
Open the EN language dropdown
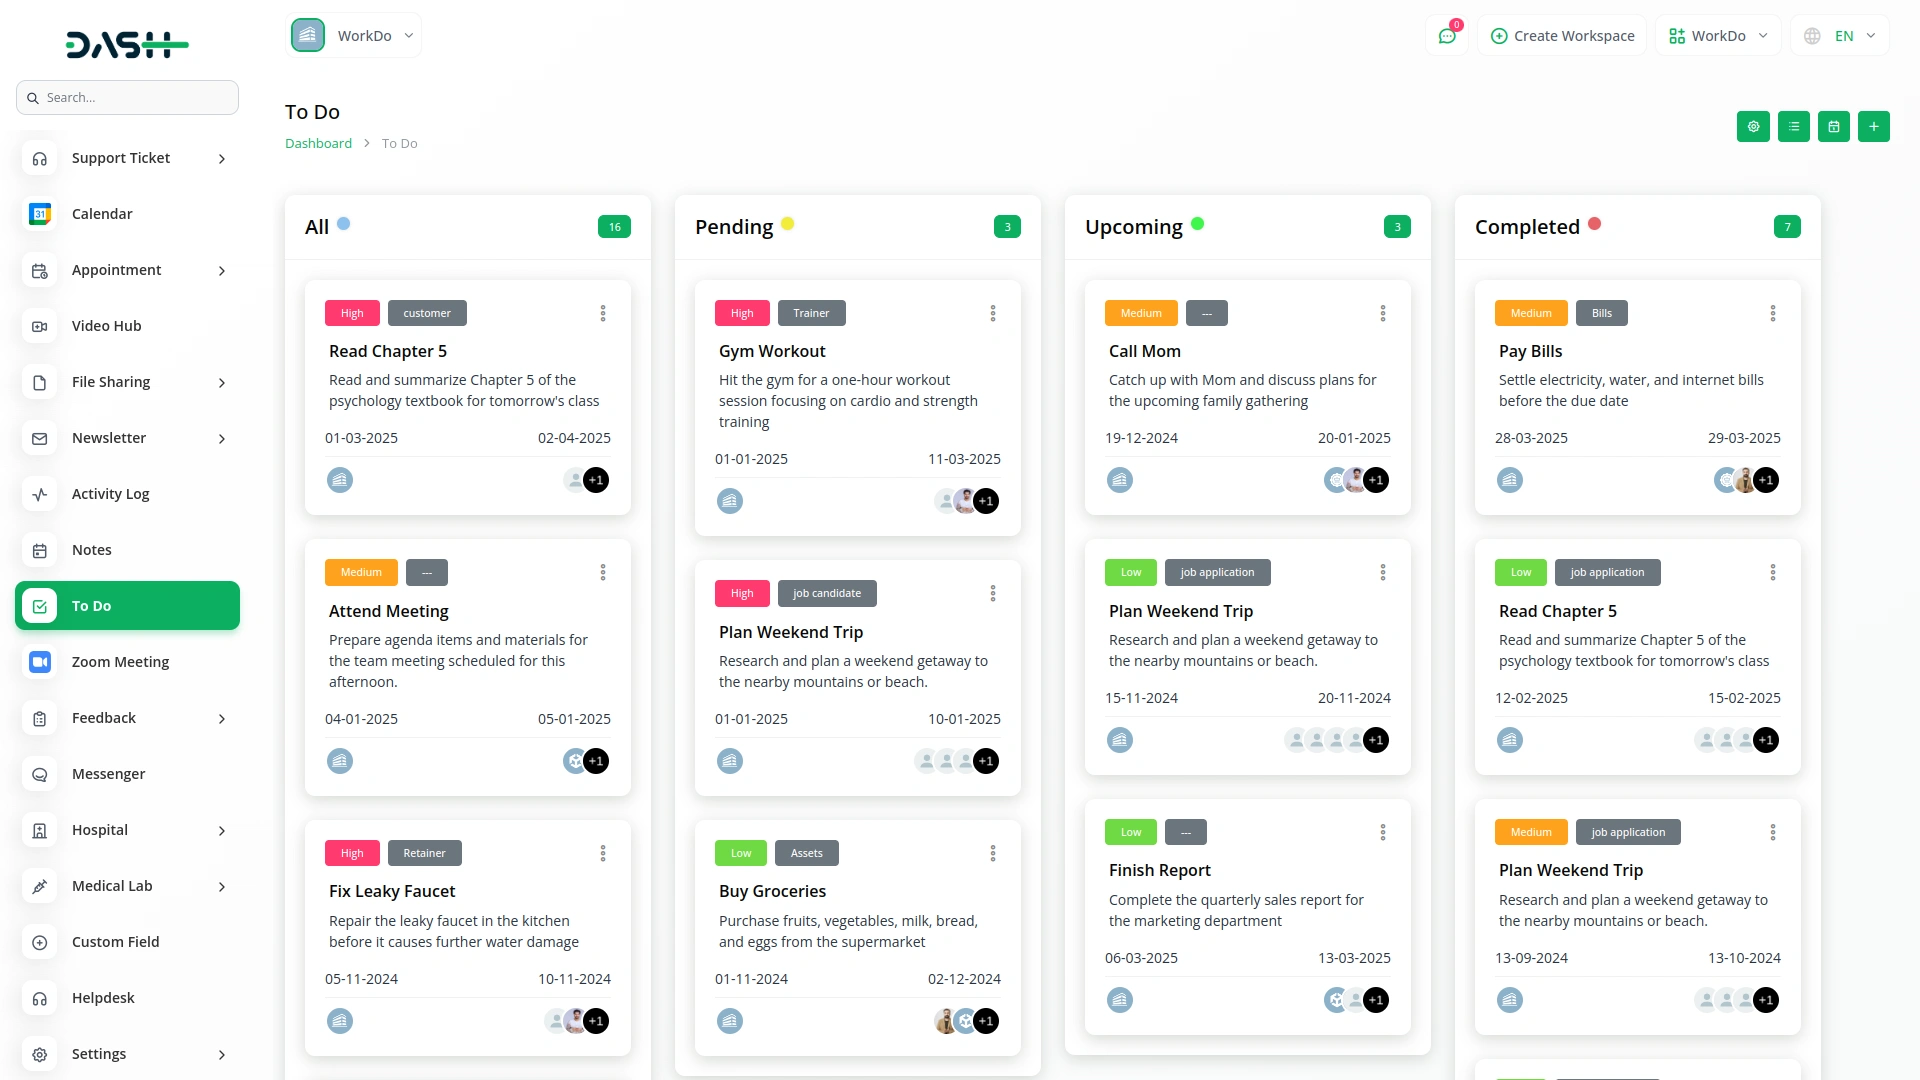pos(1842,36)
